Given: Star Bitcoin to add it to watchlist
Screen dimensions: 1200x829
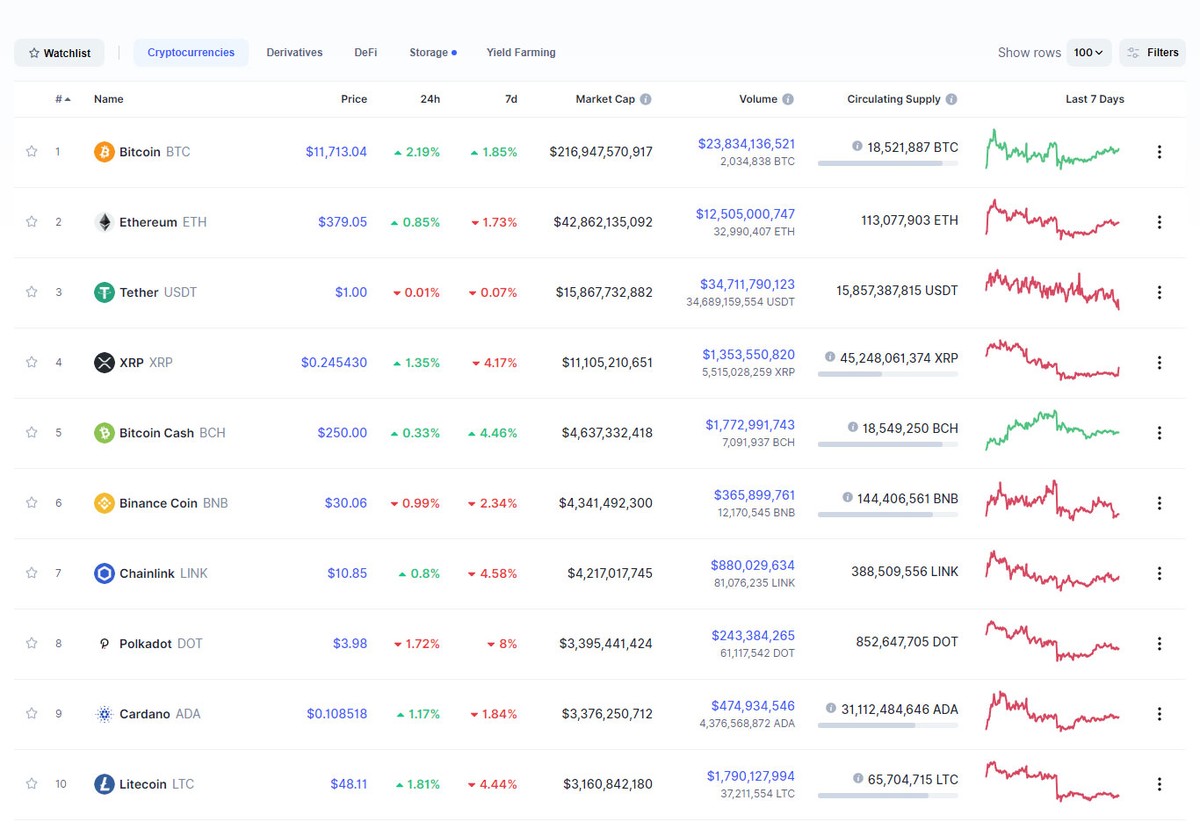Looking at the screenshot, I should click(31, 151).
